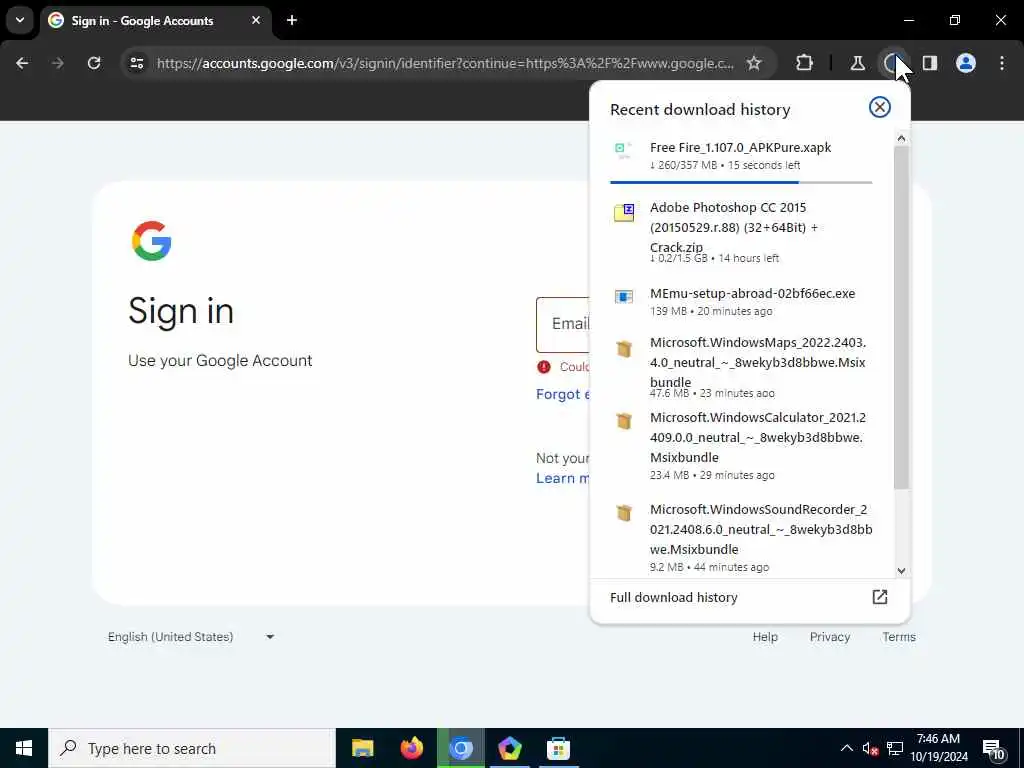Open Microsoft.WindowsSoundRecorder Msixbundle download
The image size is (1024, 768).
click(741, 537)
